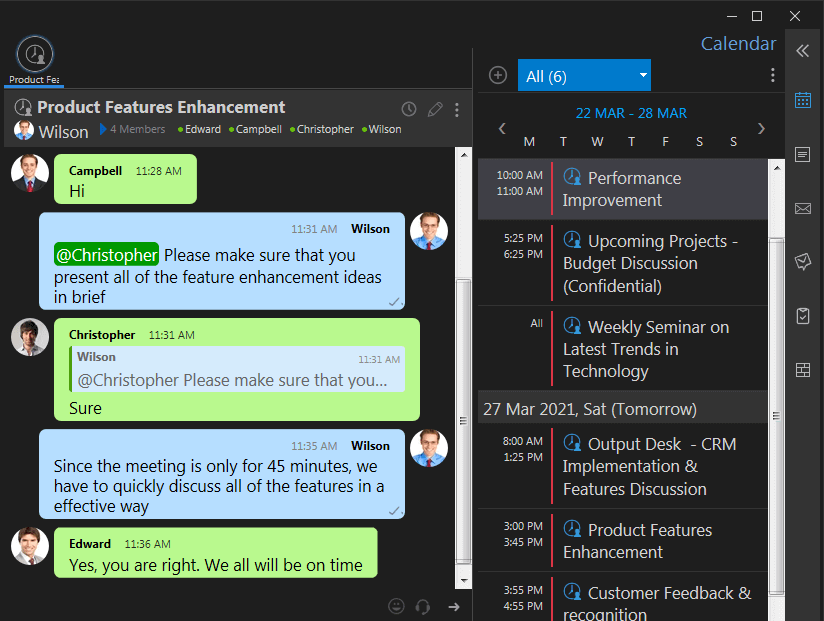Click Wilson's profile picture in header
The height and width of the screenshot is (621, 824).
click(x=24, y=130)
